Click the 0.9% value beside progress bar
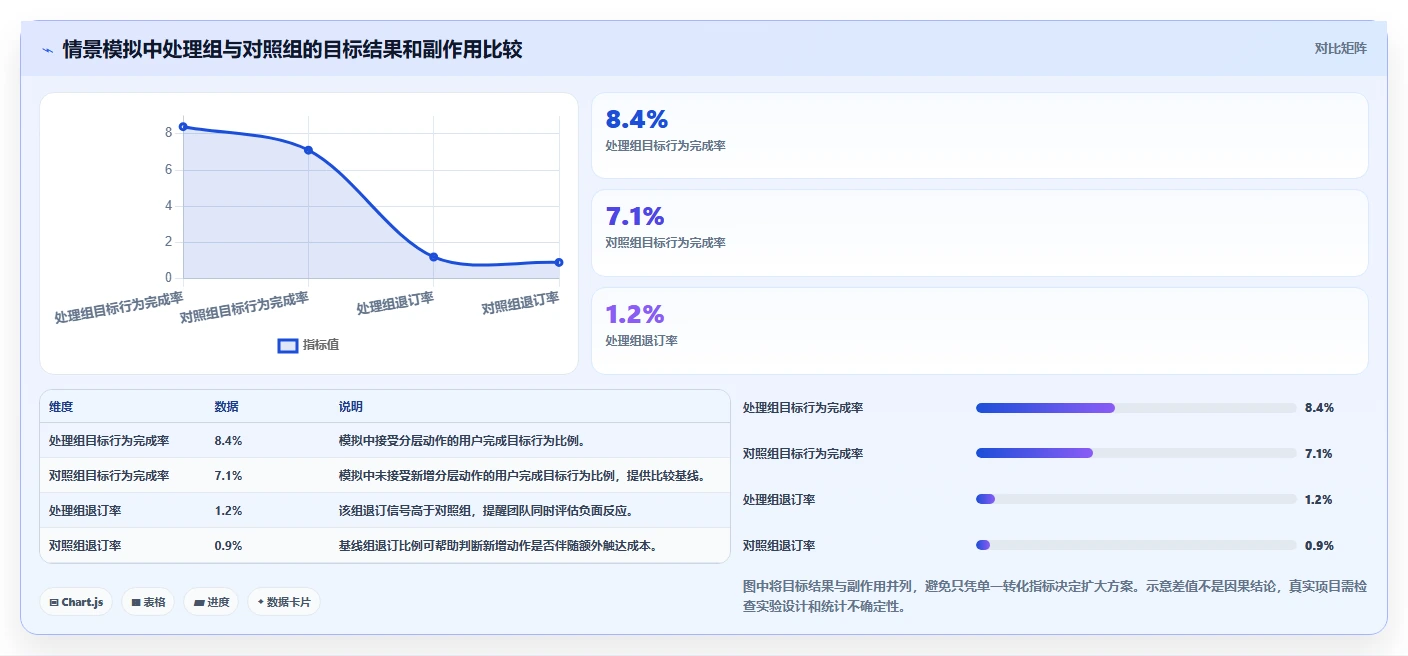This screenshot has height=656, width=1408. click(x=1319, y=546)
